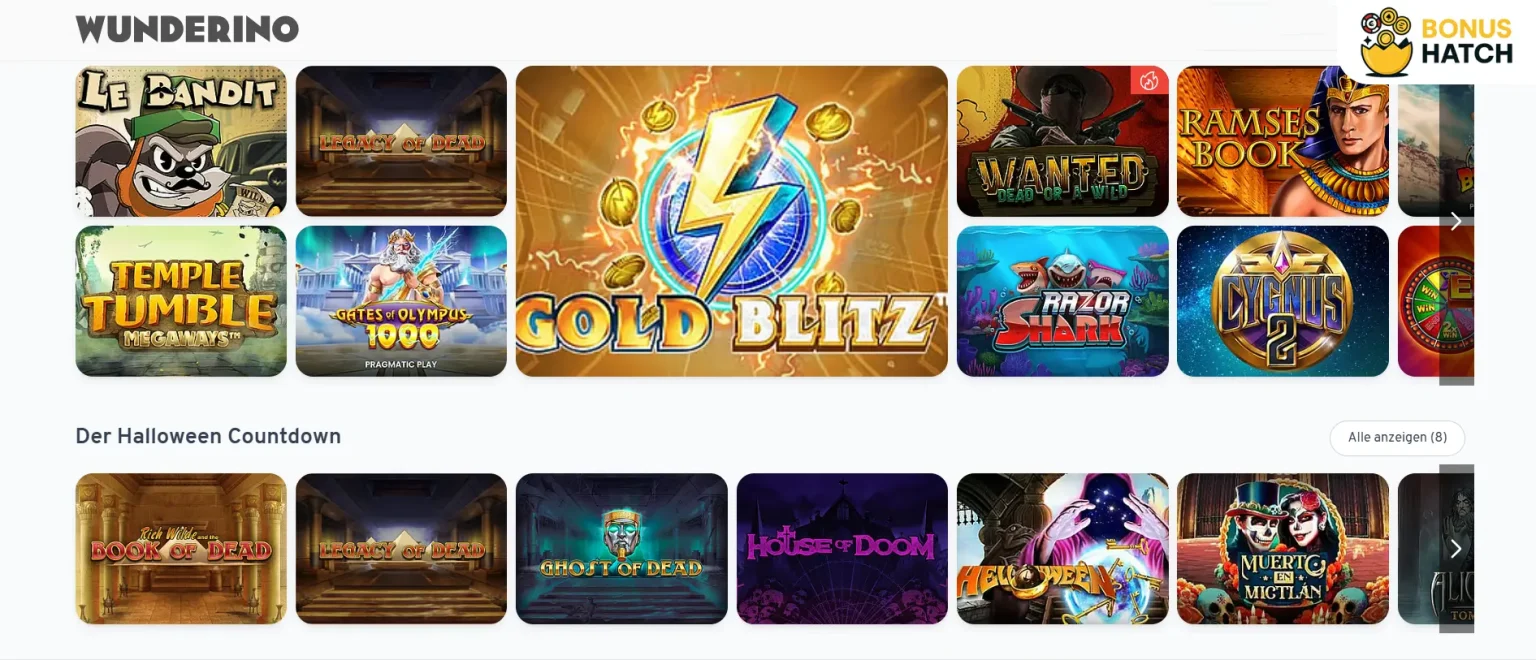Open Gates of Olympus 1000
1536x660 pixels.
point(401,301)
